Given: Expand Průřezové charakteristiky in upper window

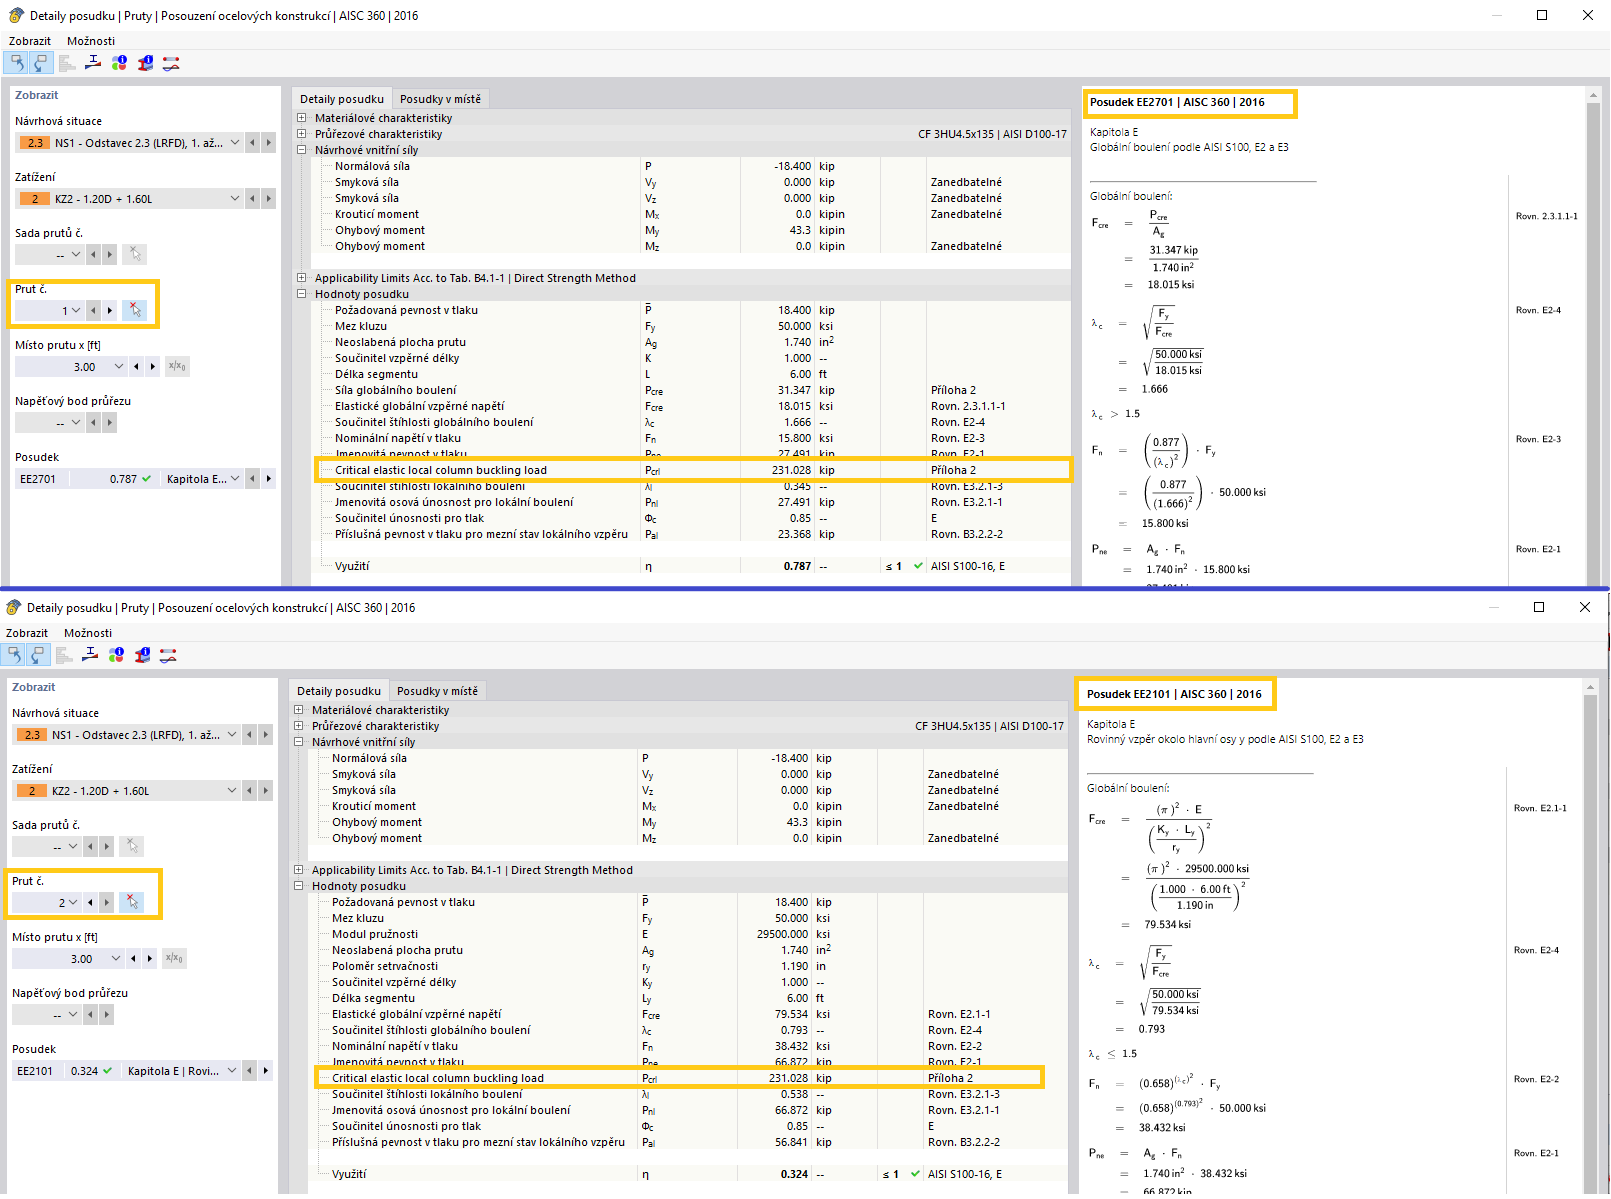Looking at the screenshot, I should (x=302, y=134).
